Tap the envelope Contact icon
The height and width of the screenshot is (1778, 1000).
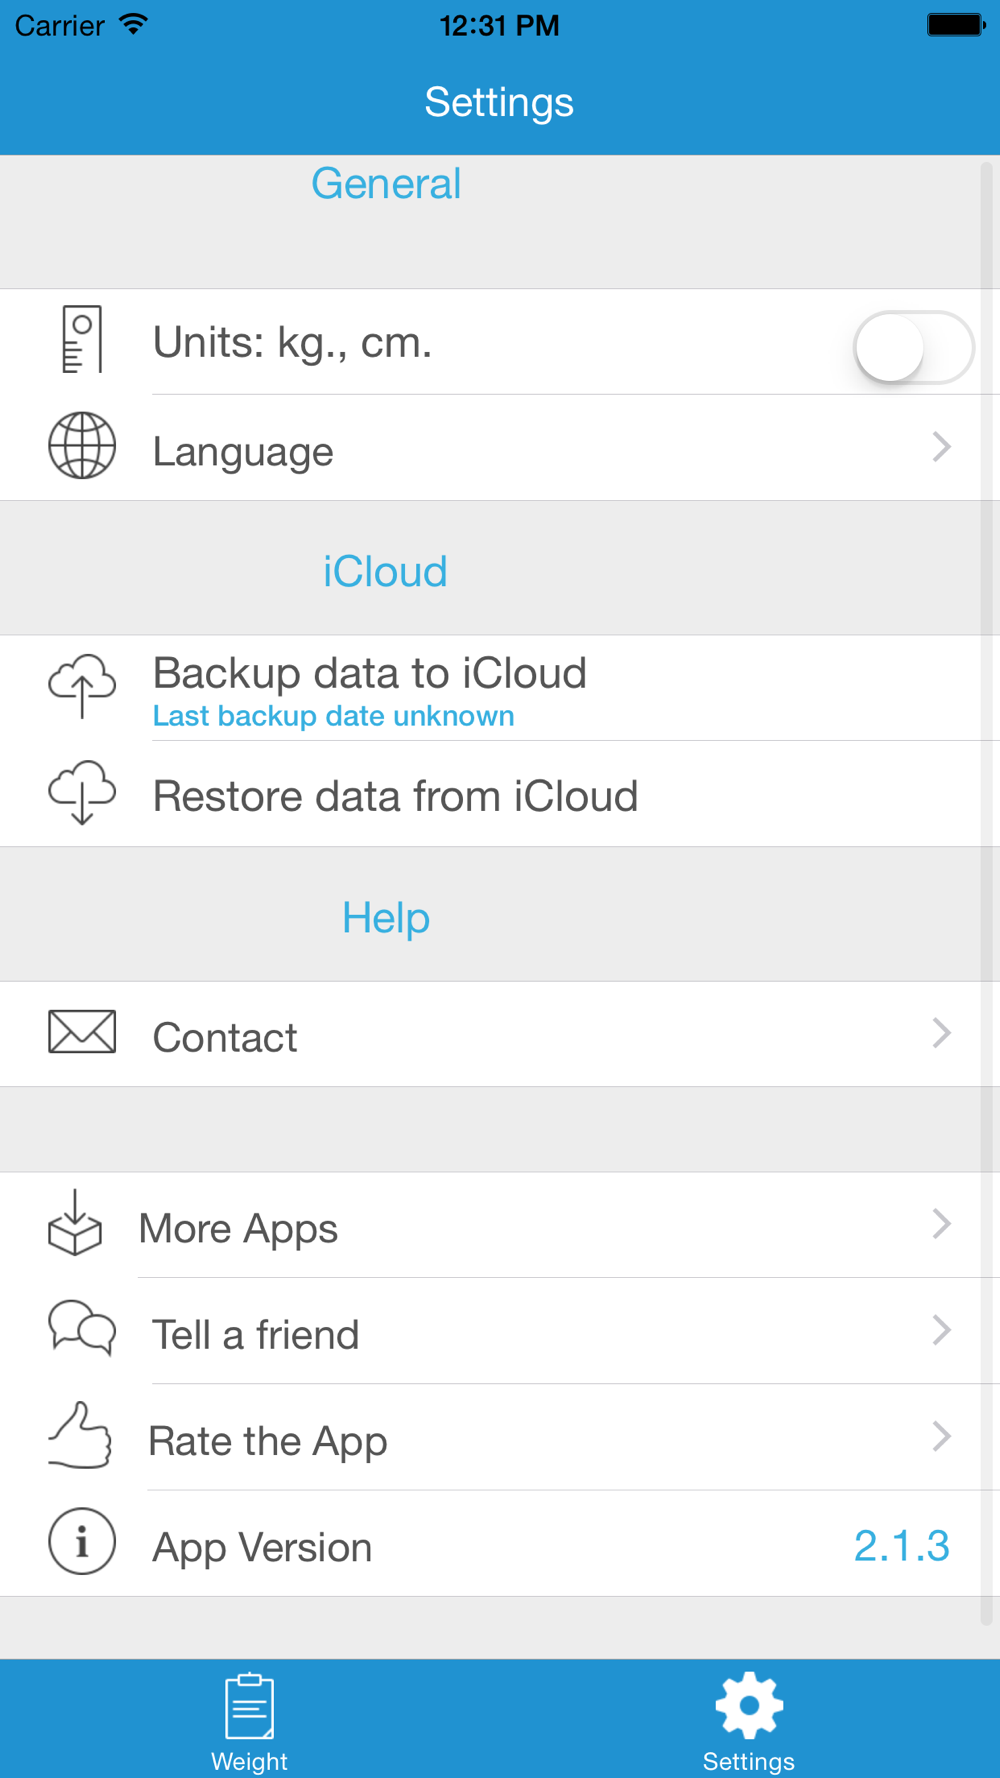[82, 1032]
